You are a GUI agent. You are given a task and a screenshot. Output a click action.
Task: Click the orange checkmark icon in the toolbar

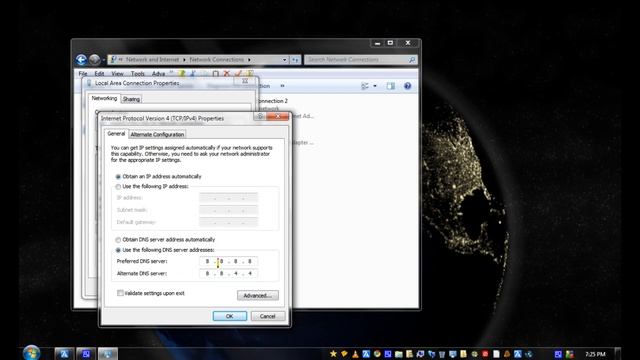coord(238,74)
